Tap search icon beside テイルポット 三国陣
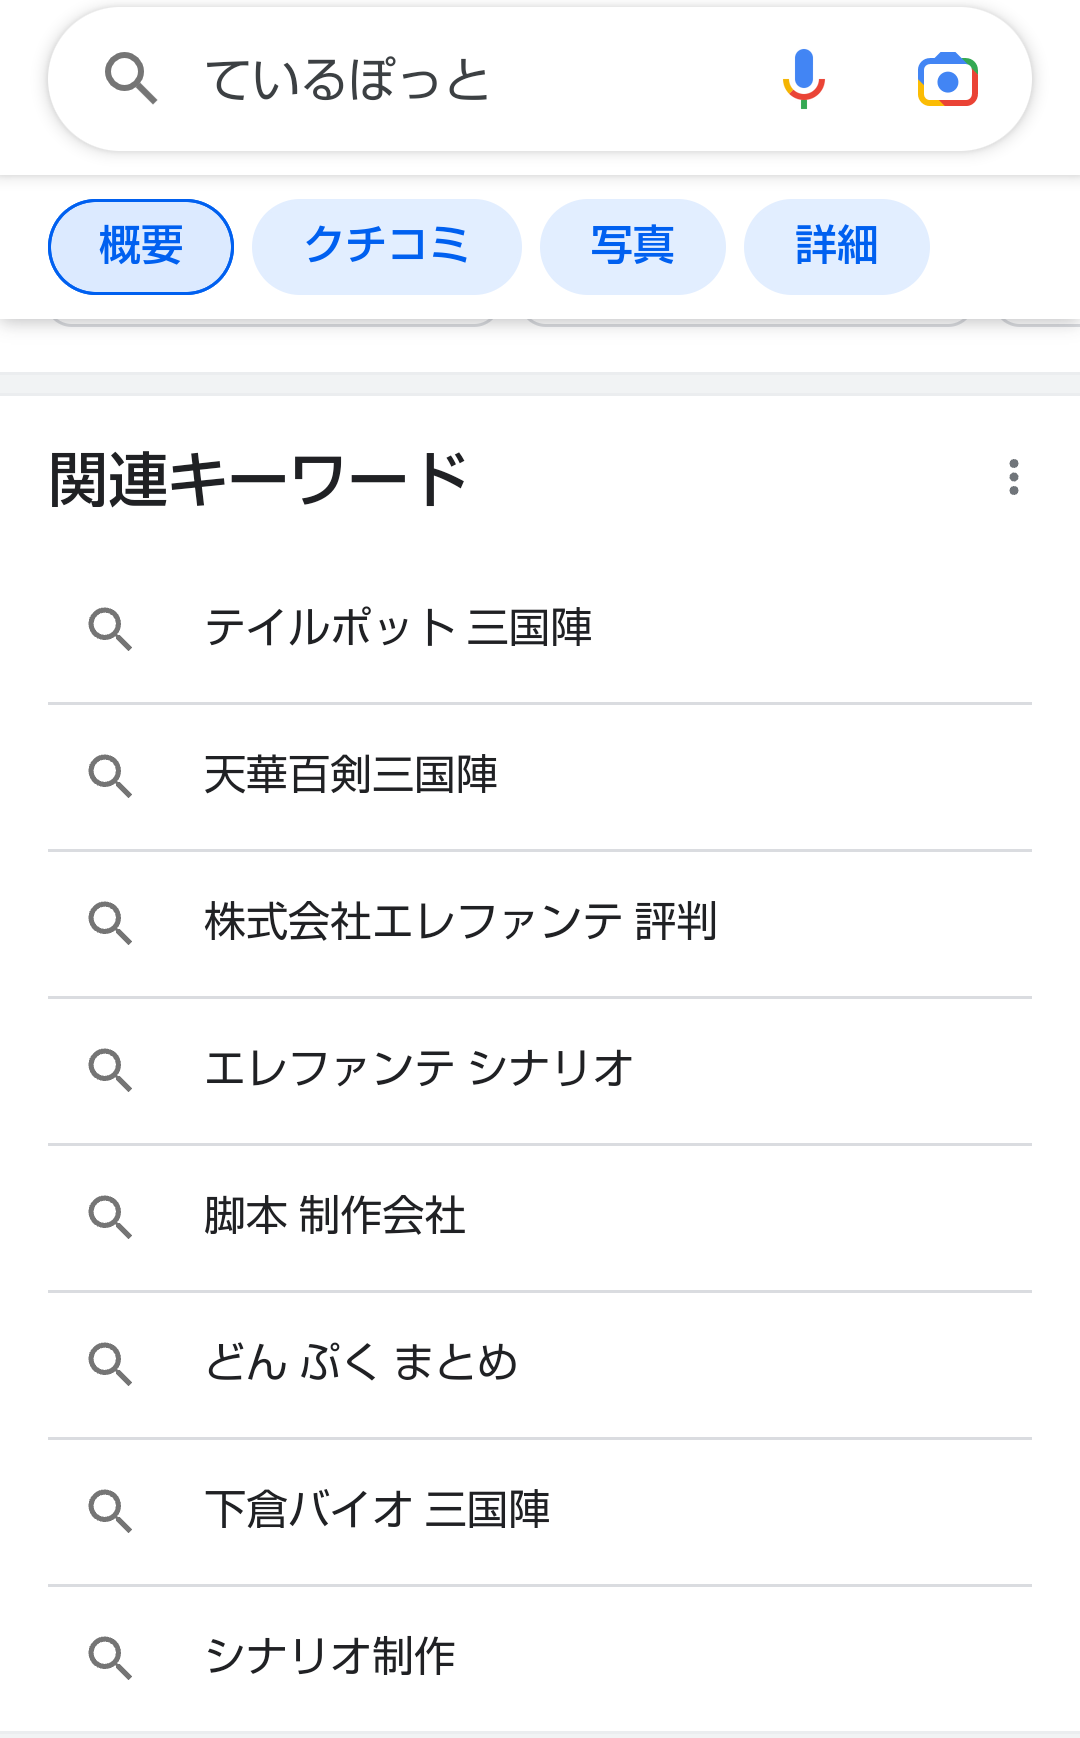The width and height of the screenshot is (1080, 1738). pos(110,629)
